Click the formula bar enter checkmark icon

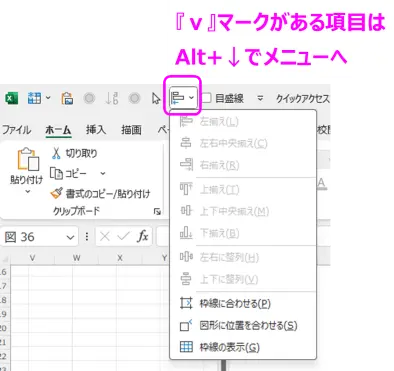[123, 237]
